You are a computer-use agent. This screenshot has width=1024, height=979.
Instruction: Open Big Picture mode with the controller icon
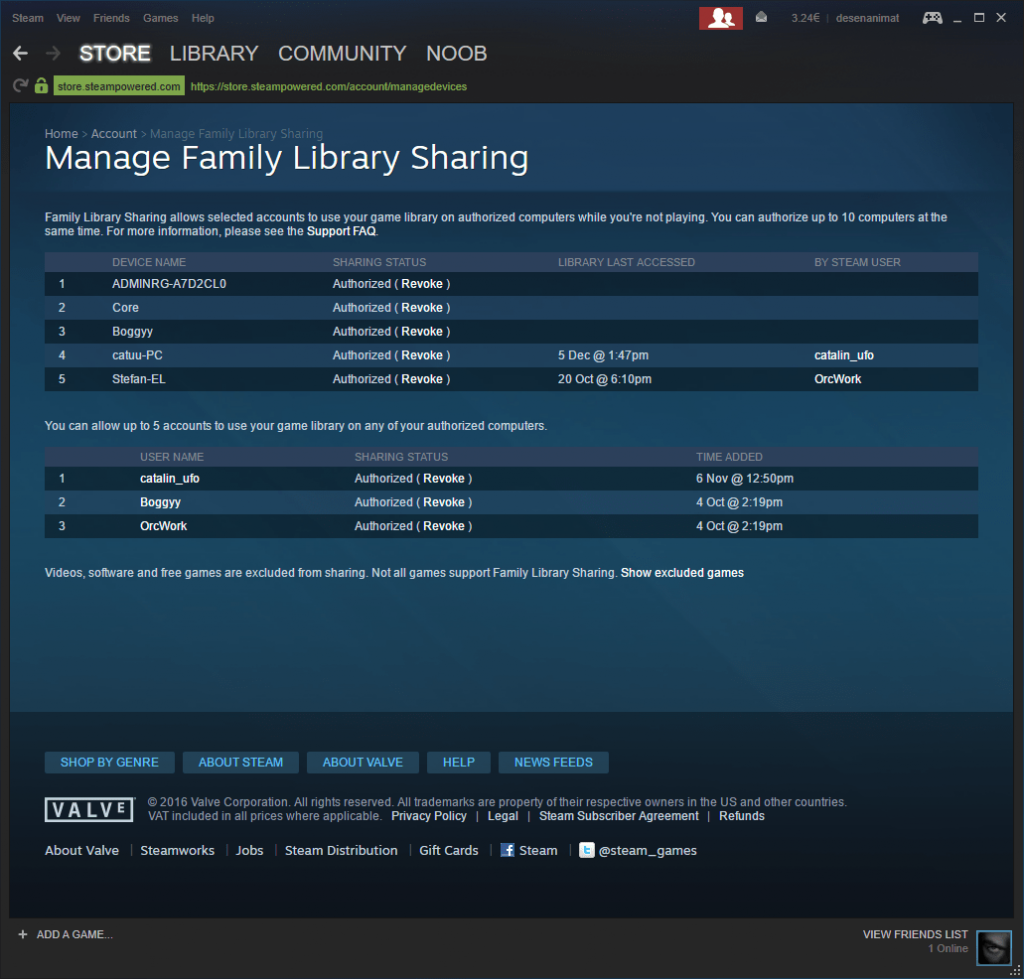tap(932, 17)
